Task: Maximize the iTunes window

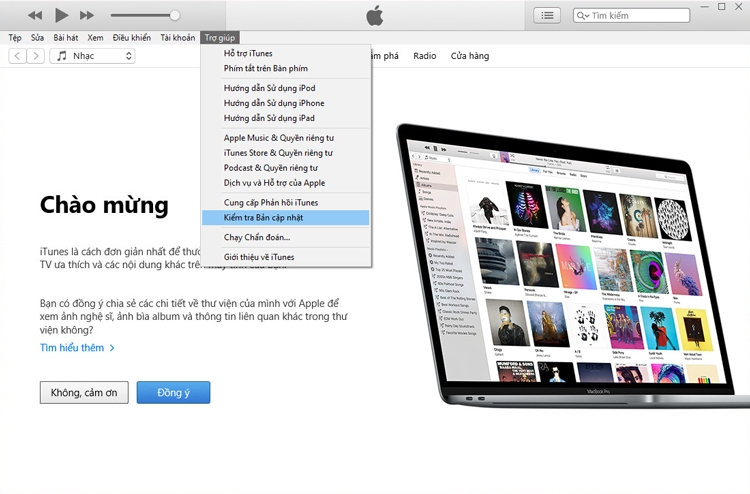Action: click(721, 7)
